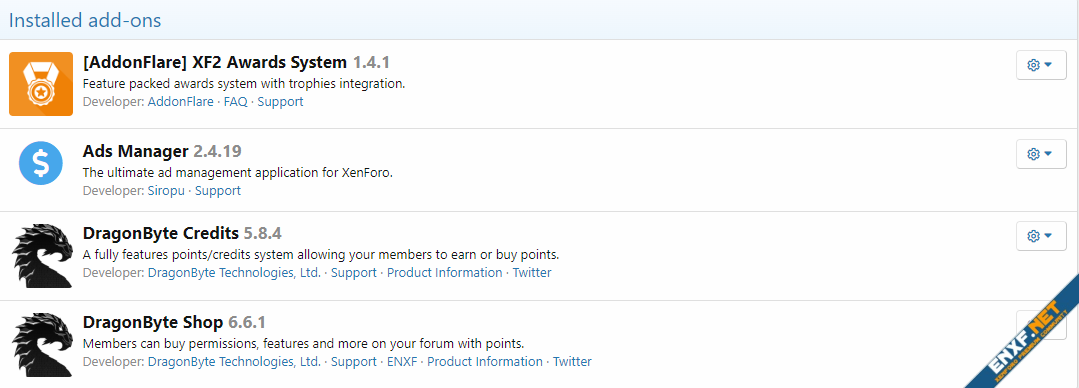Viewport: 1079px width, 388px height.
Task: Click the DragonByte Credits dragon logo
Action: click(43, 255)
